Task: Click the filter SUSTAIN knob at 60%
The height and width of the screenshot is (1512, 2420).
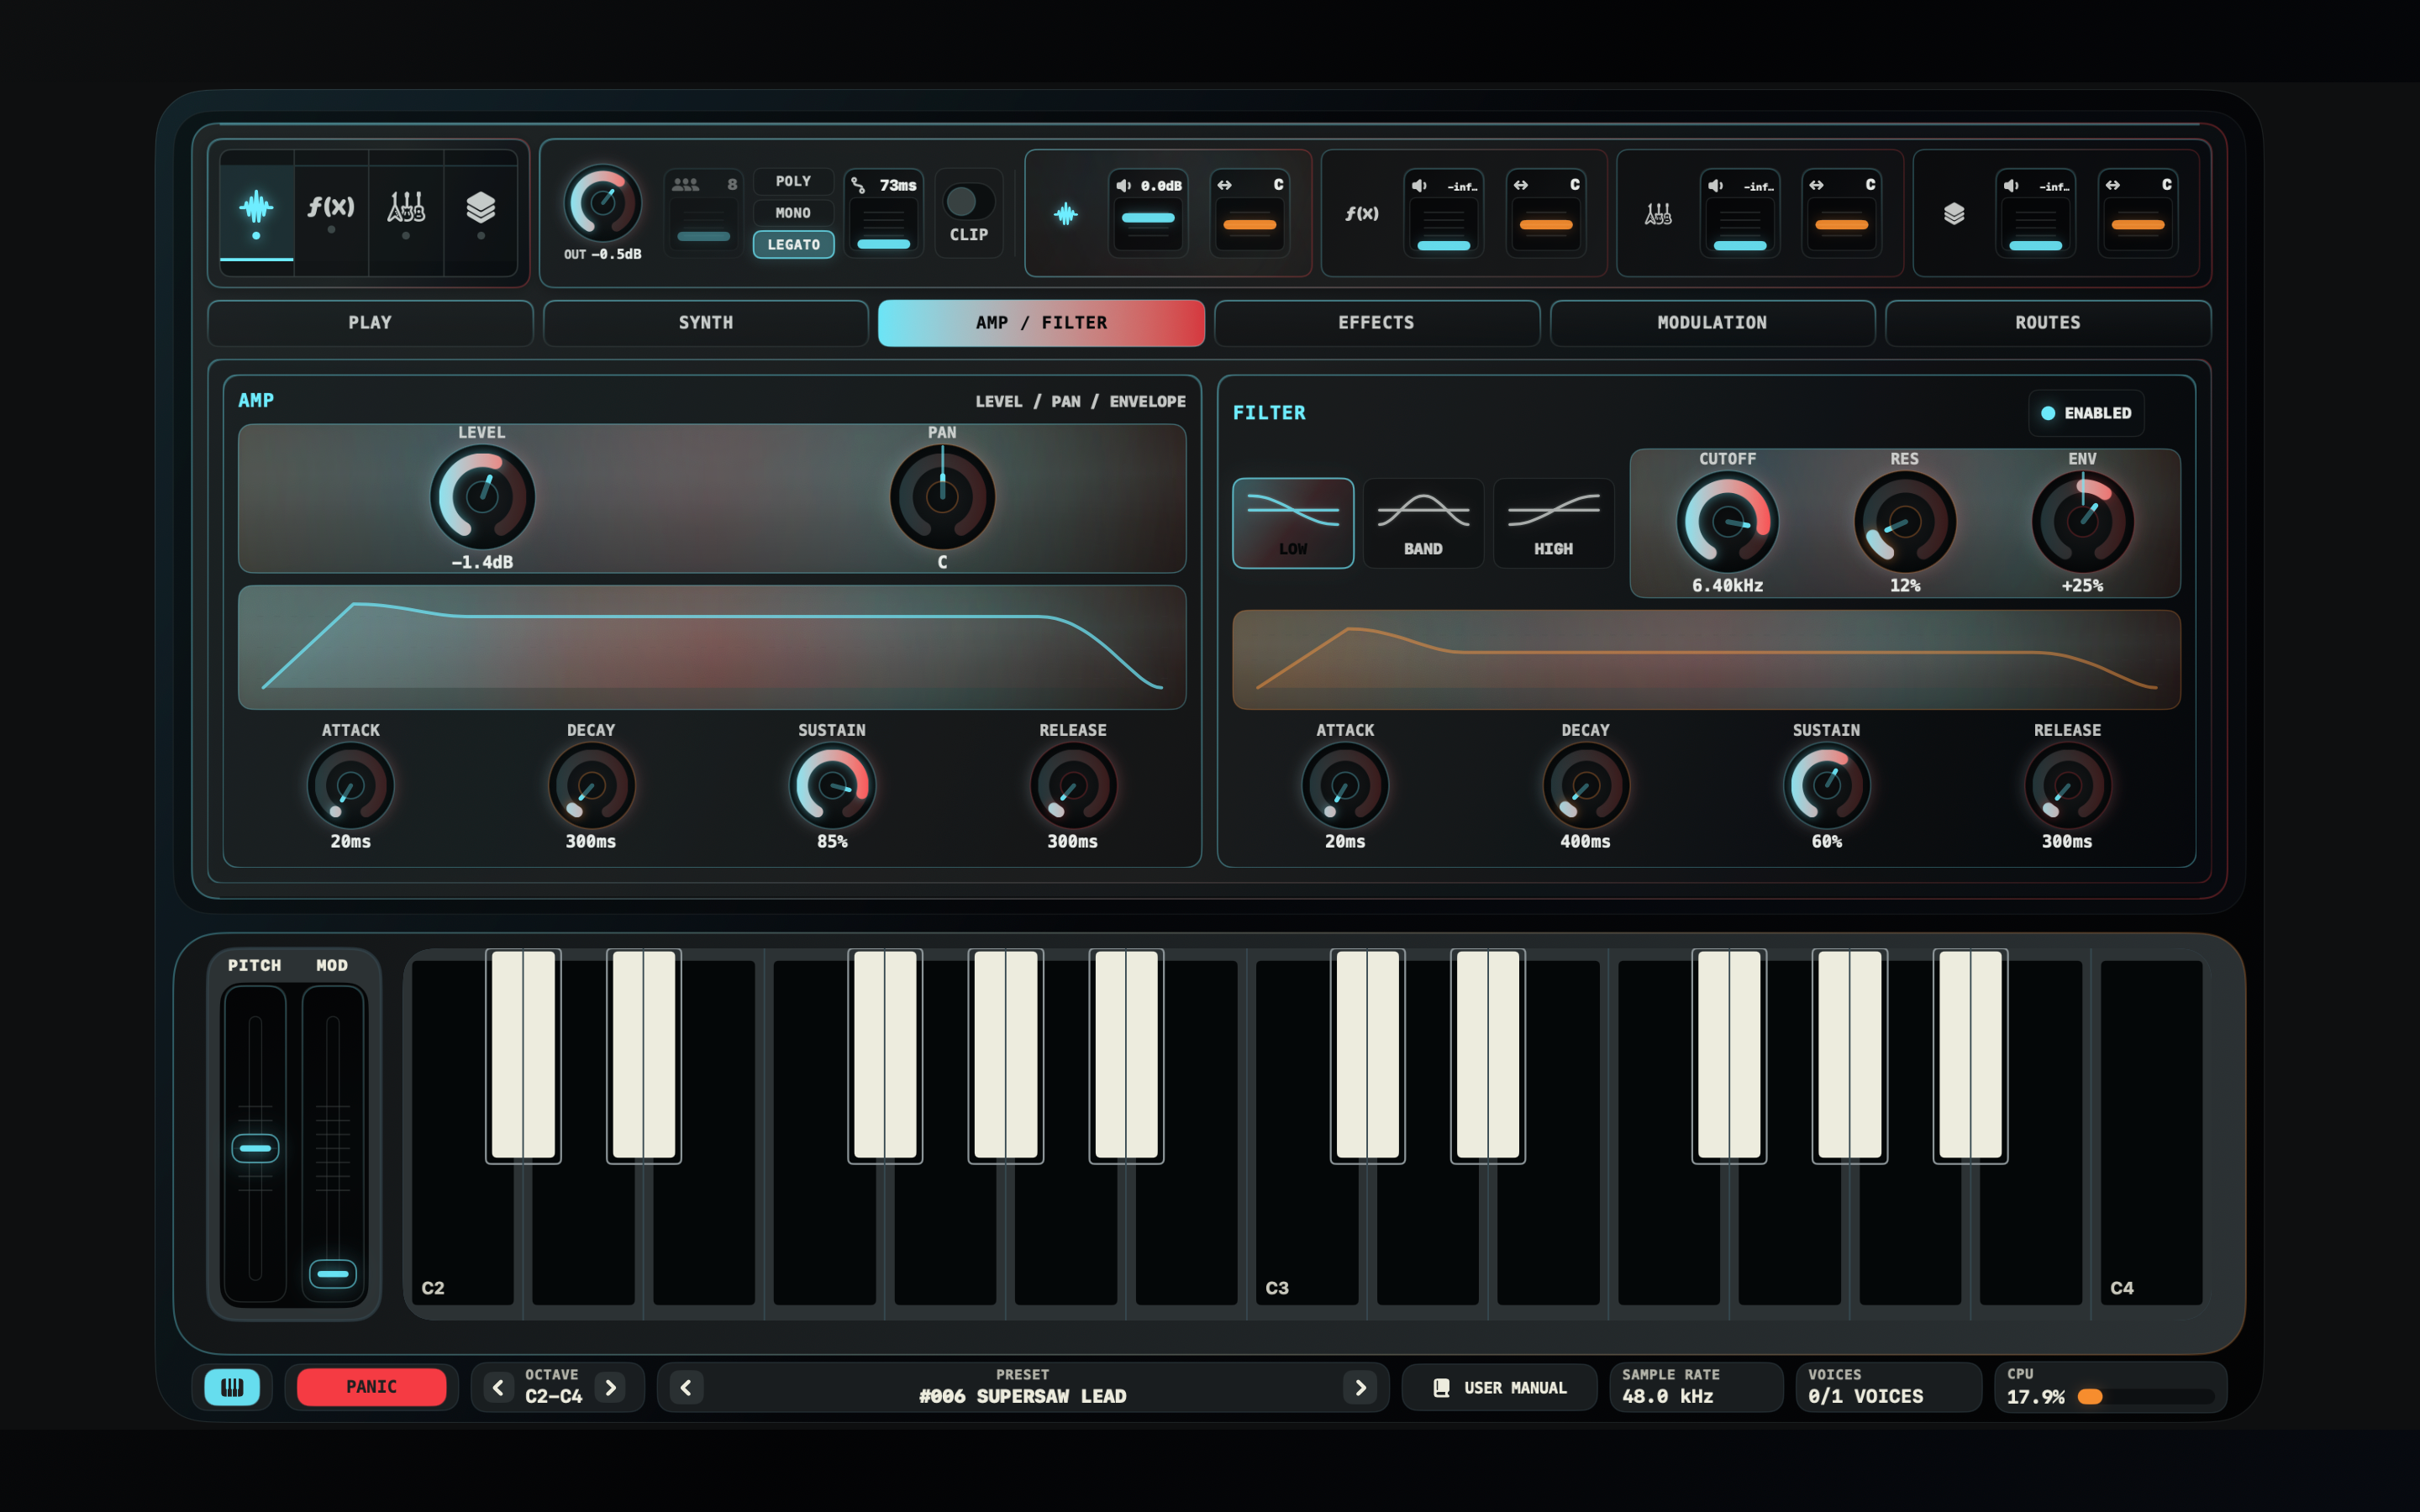Action: tap(1827, 786)
